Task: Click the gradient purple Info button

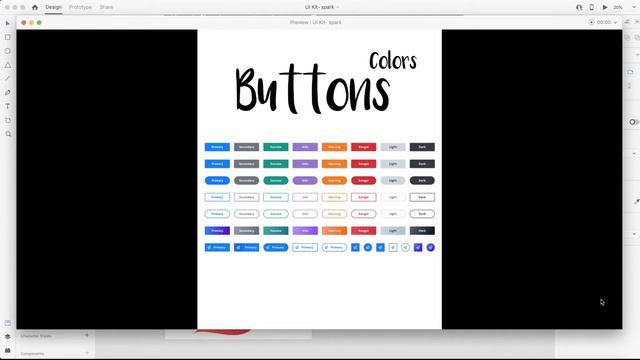Action: (305, 231)
